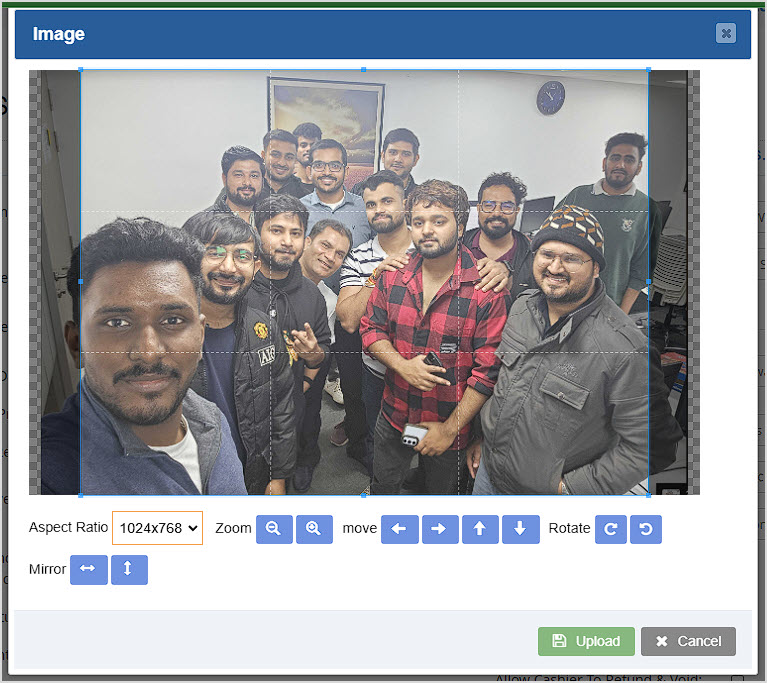The image size is (767, 683).
Task: Move the image left with the arrow button
Action: (x=400, y=529)
